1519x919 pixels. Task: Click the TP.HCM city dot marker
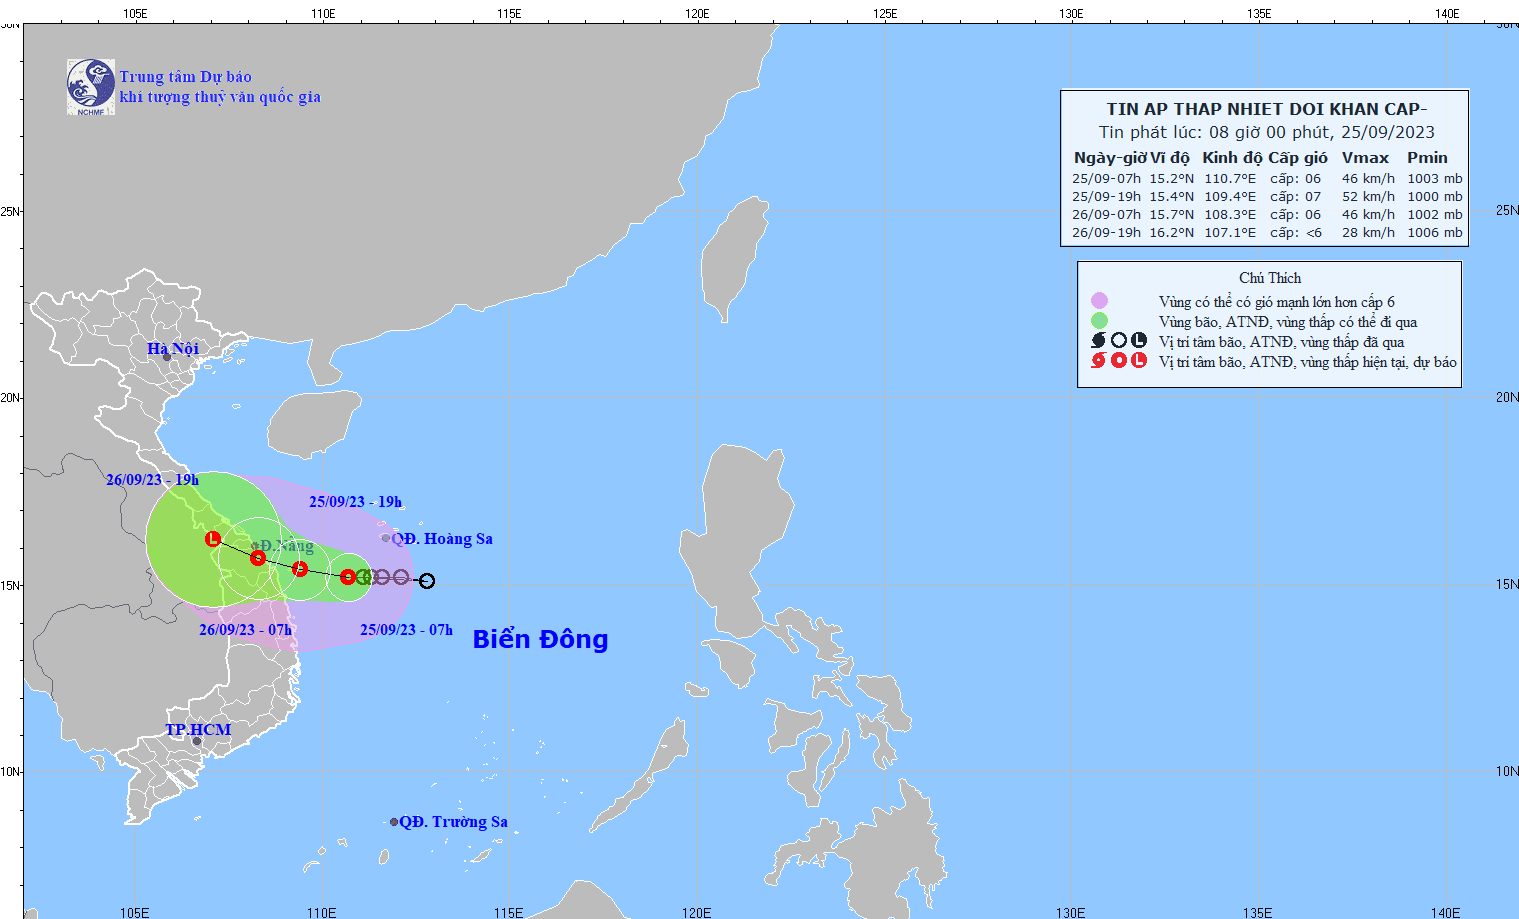coord(197,741)
